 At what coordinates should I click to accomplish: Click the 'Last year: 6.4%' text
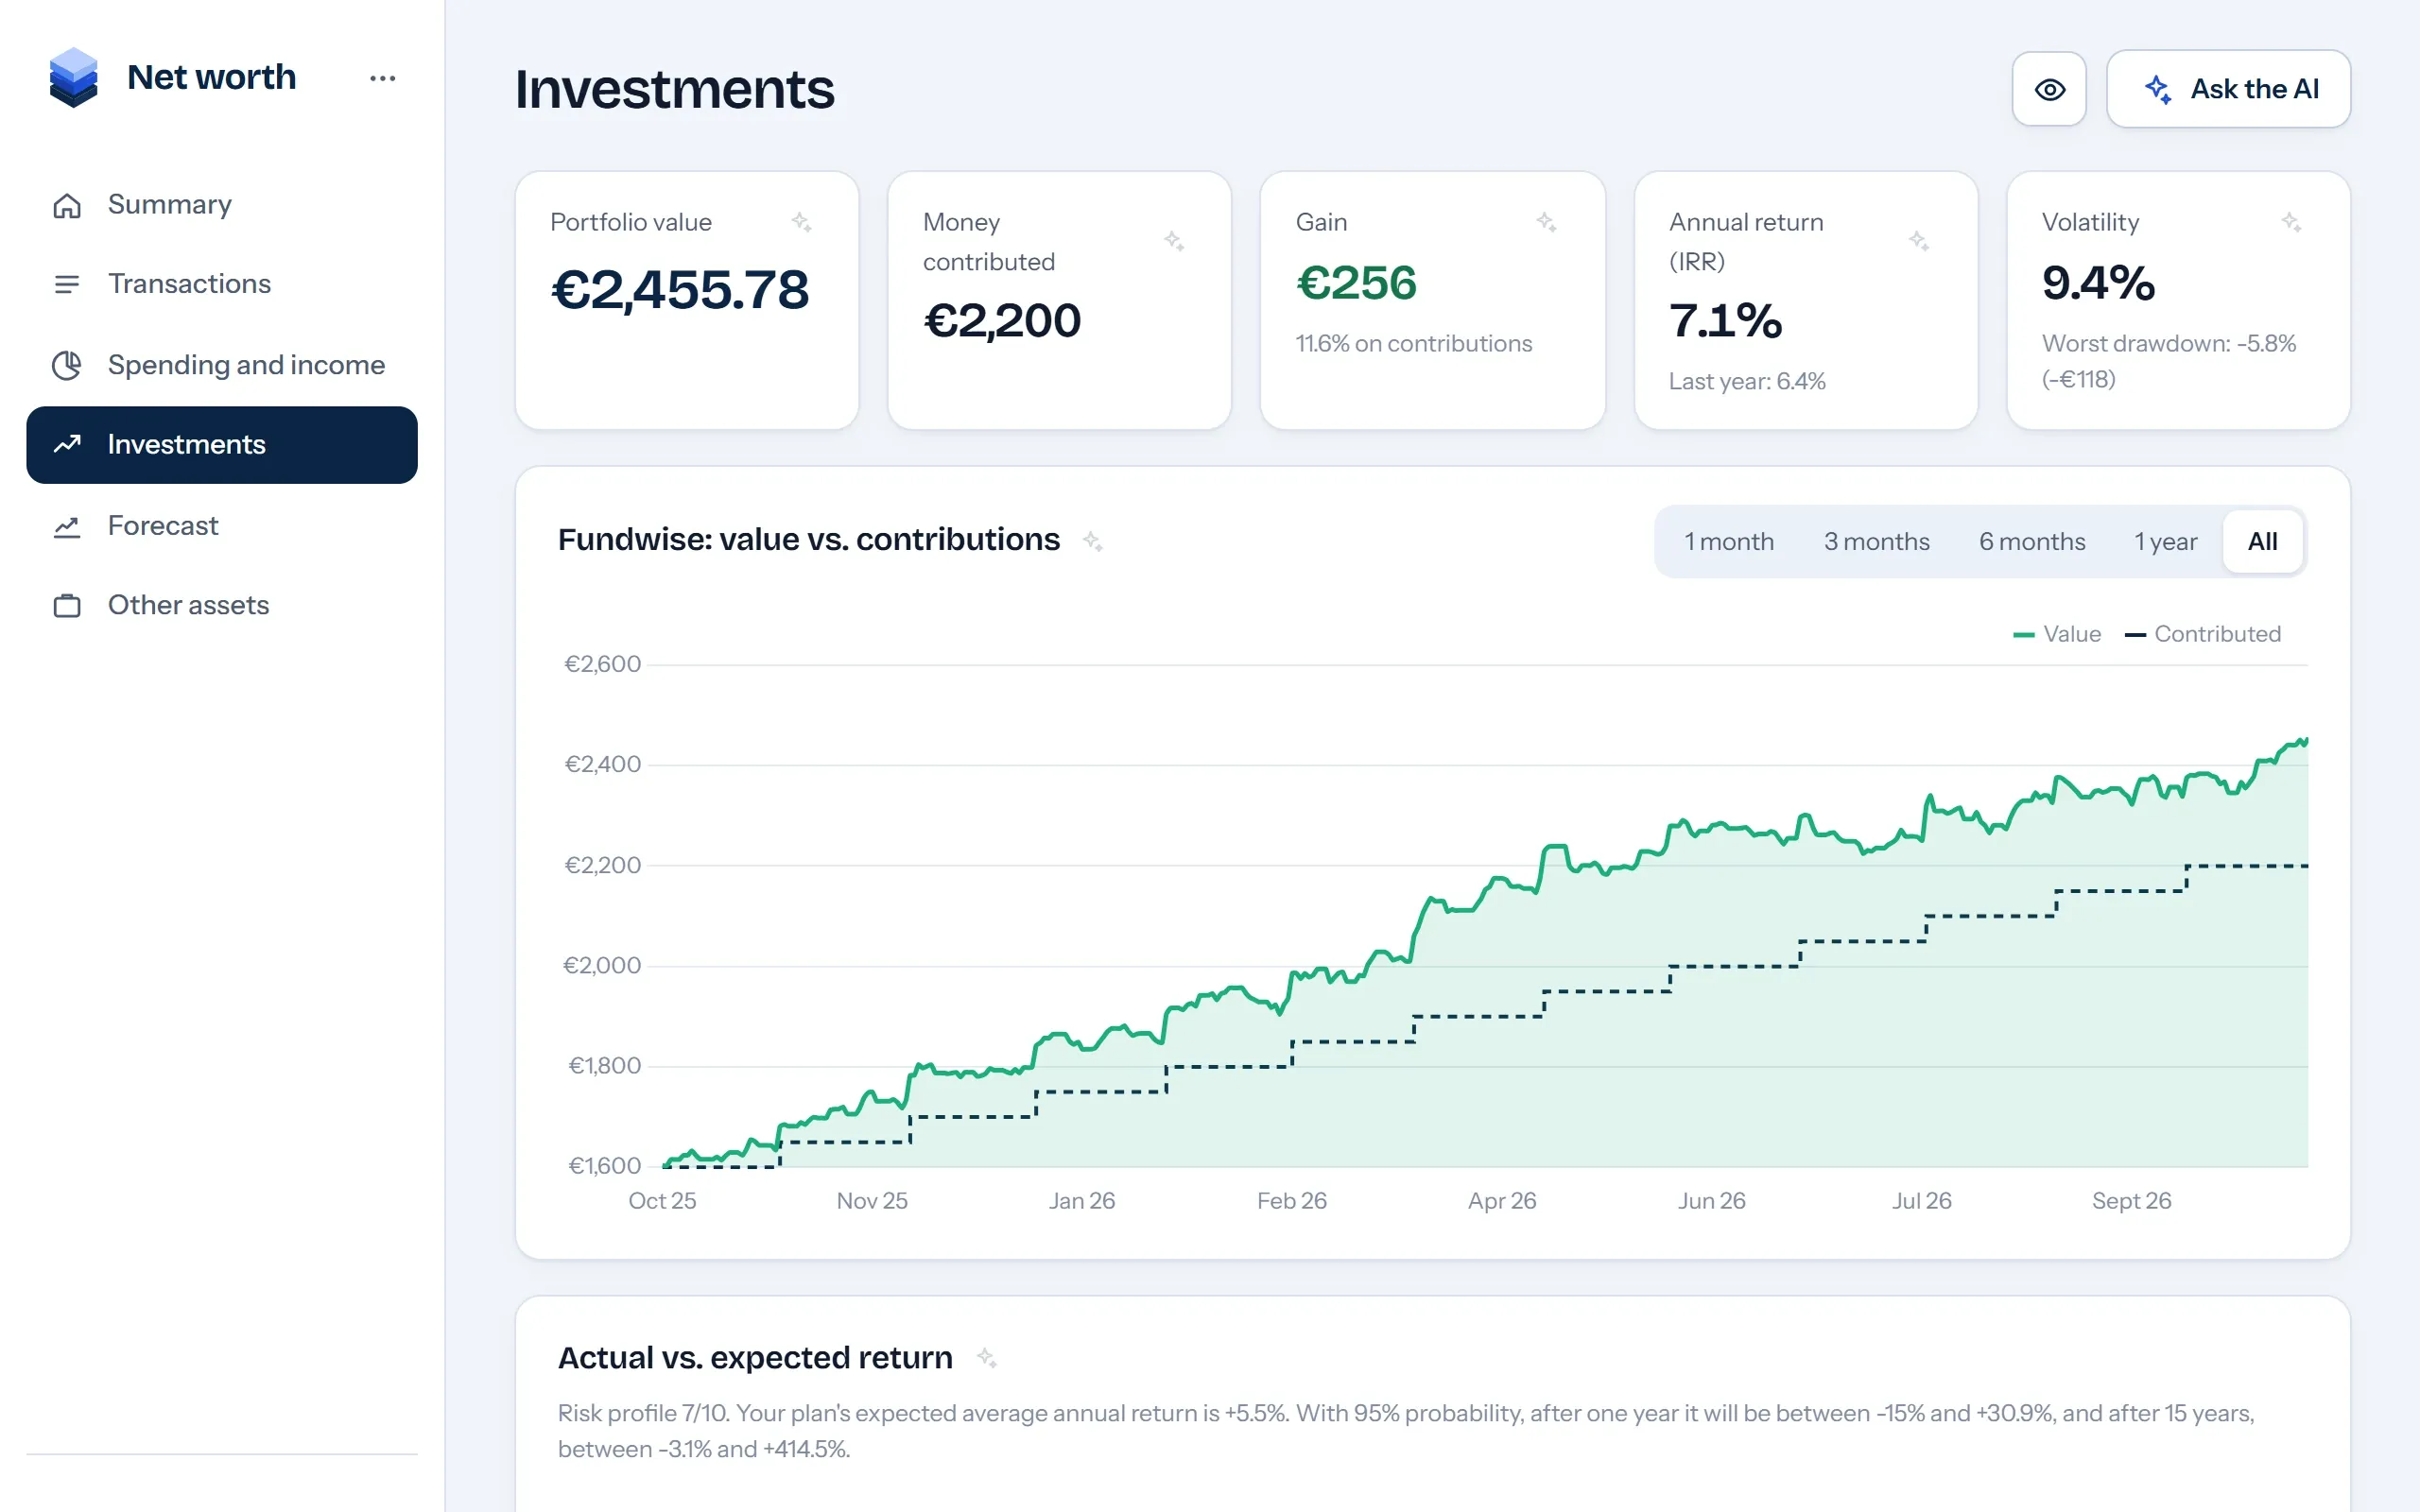pos(1747,382)
